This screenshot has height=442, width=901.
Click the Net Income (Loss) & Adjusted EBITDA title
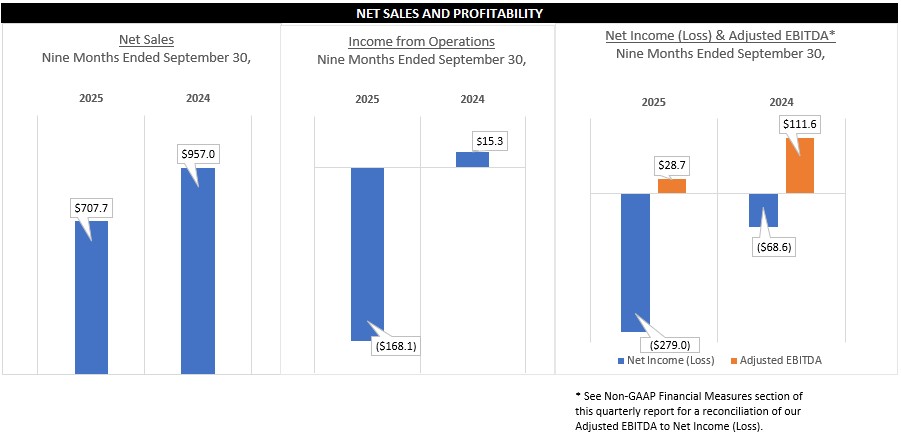click(720, 35)
